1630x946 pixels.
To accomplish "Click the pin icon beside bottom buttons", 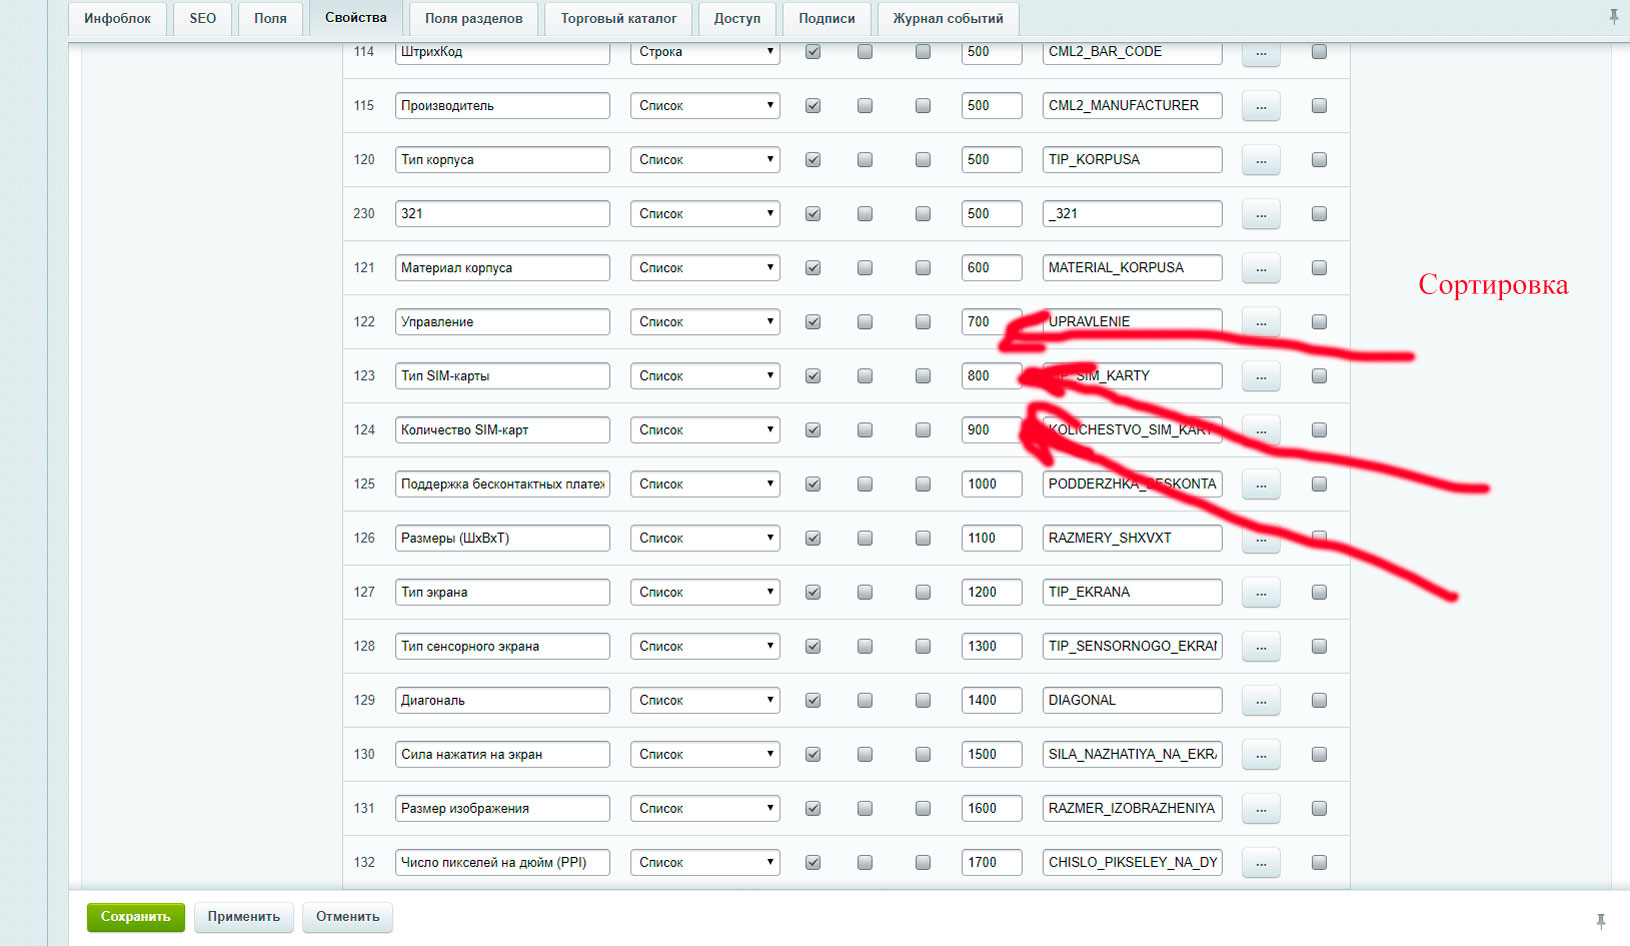I will click(1600, 921).
